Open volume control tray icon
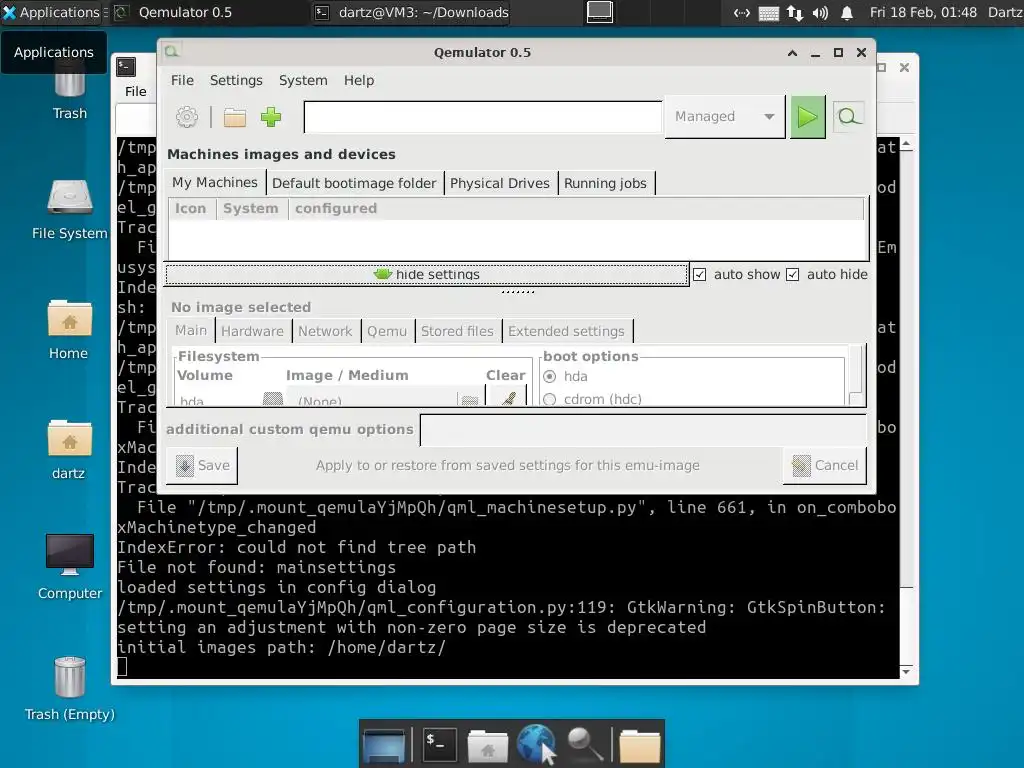Viewport: 1024px width, 768px height. click(x=820, y=13)
